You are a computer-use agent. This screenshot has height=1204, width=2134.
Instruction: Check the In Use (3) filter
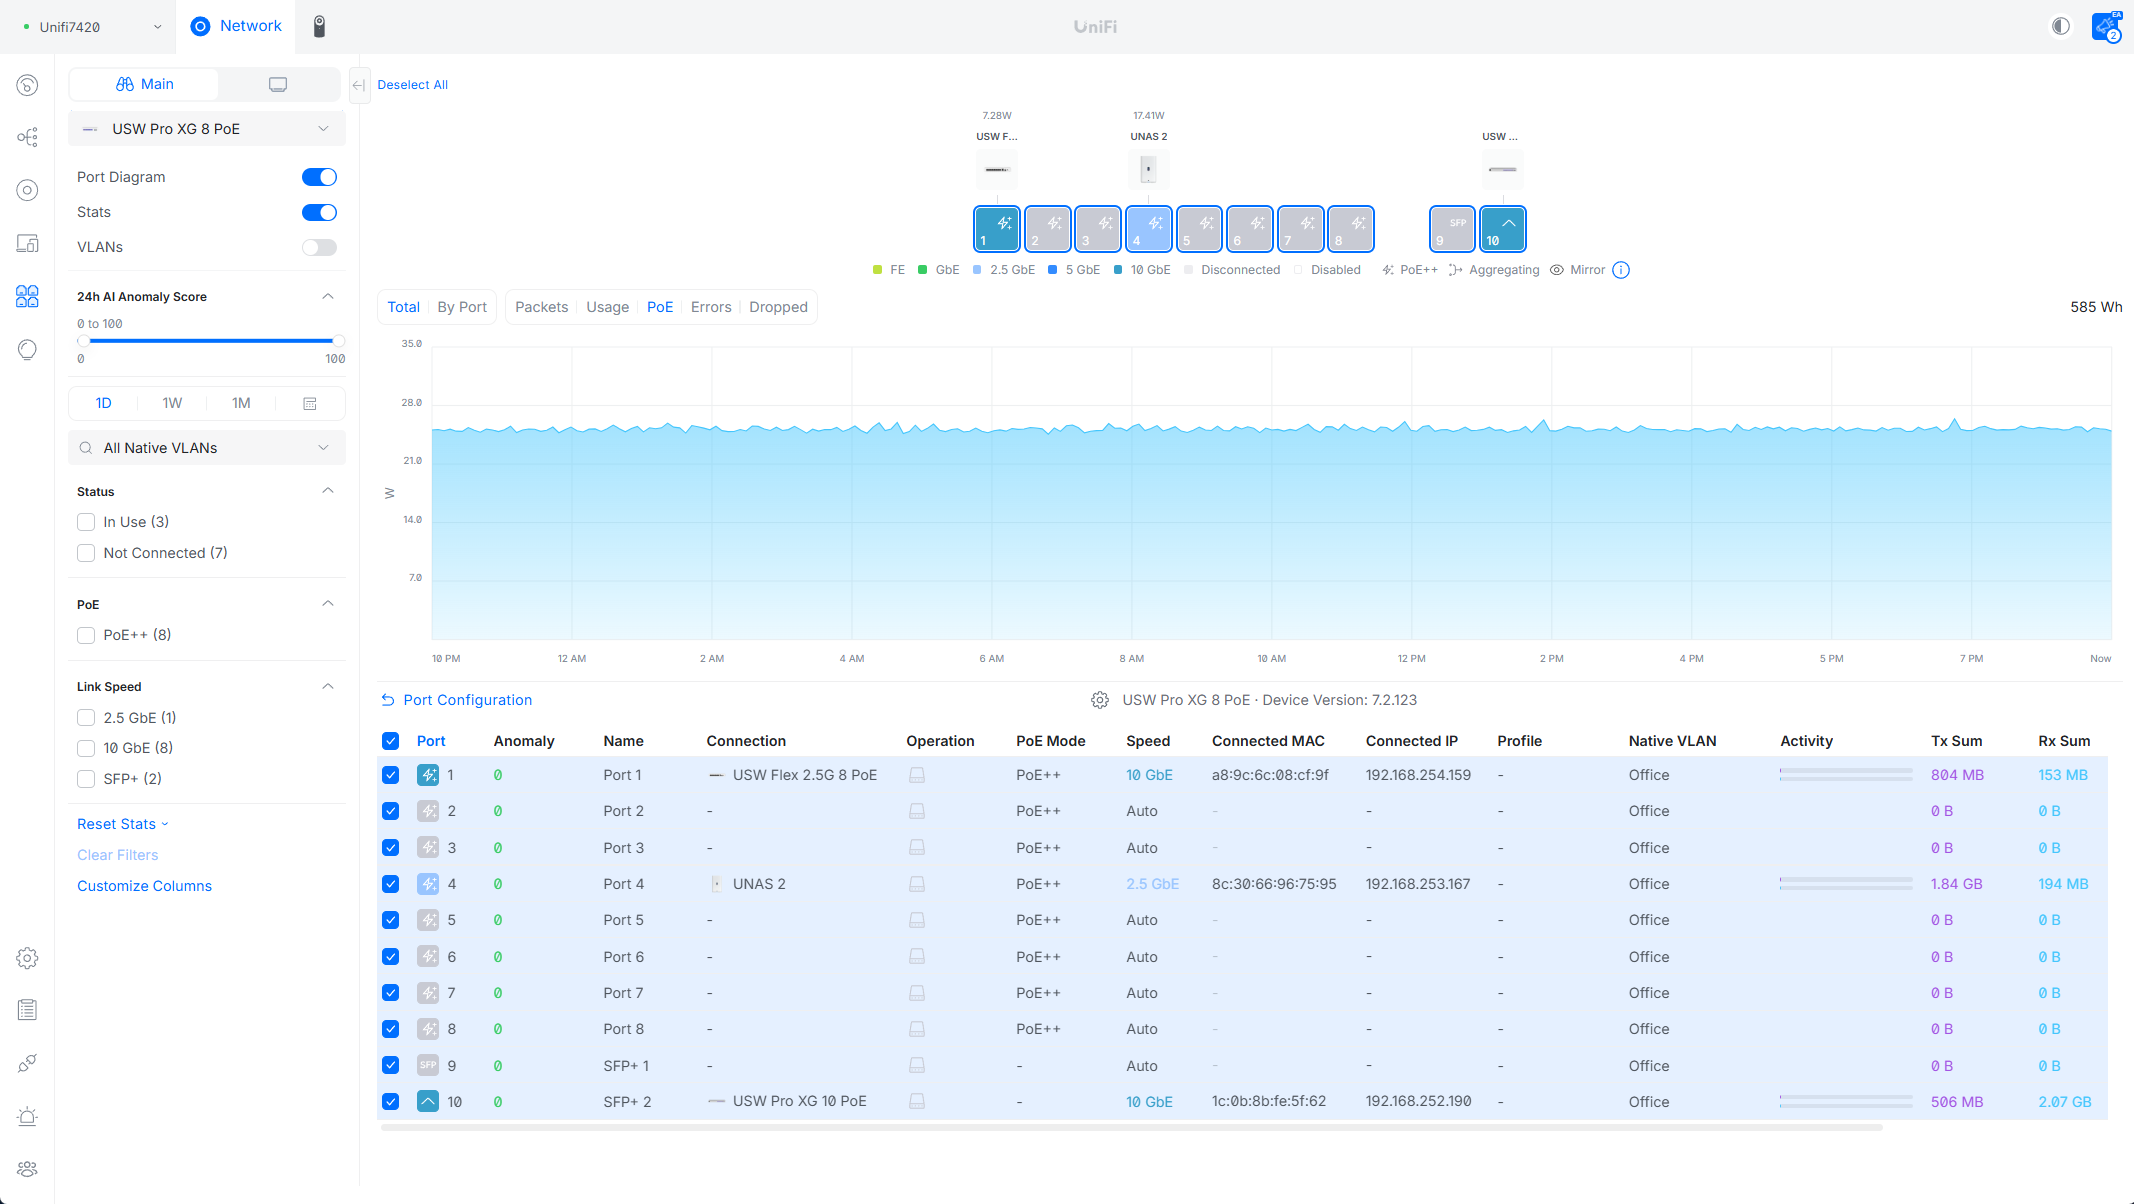click(86, 522)
